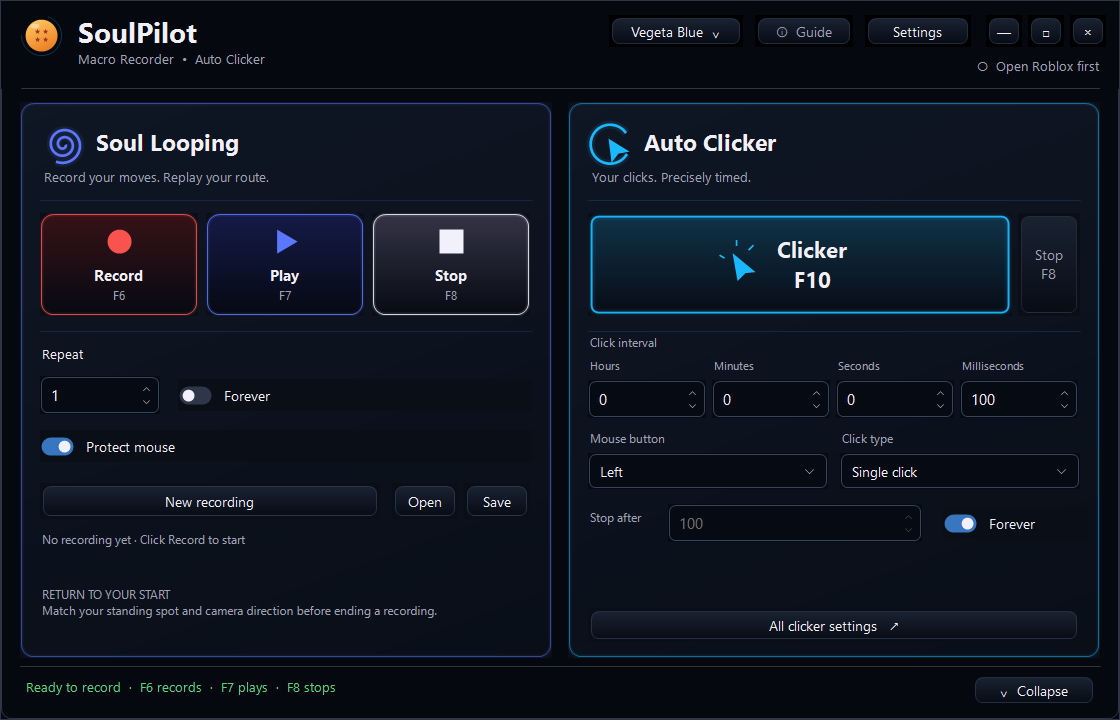Collapse the panel with the Collapse button
This screenshot has width=1120, height=720.
coord(1034,691)
